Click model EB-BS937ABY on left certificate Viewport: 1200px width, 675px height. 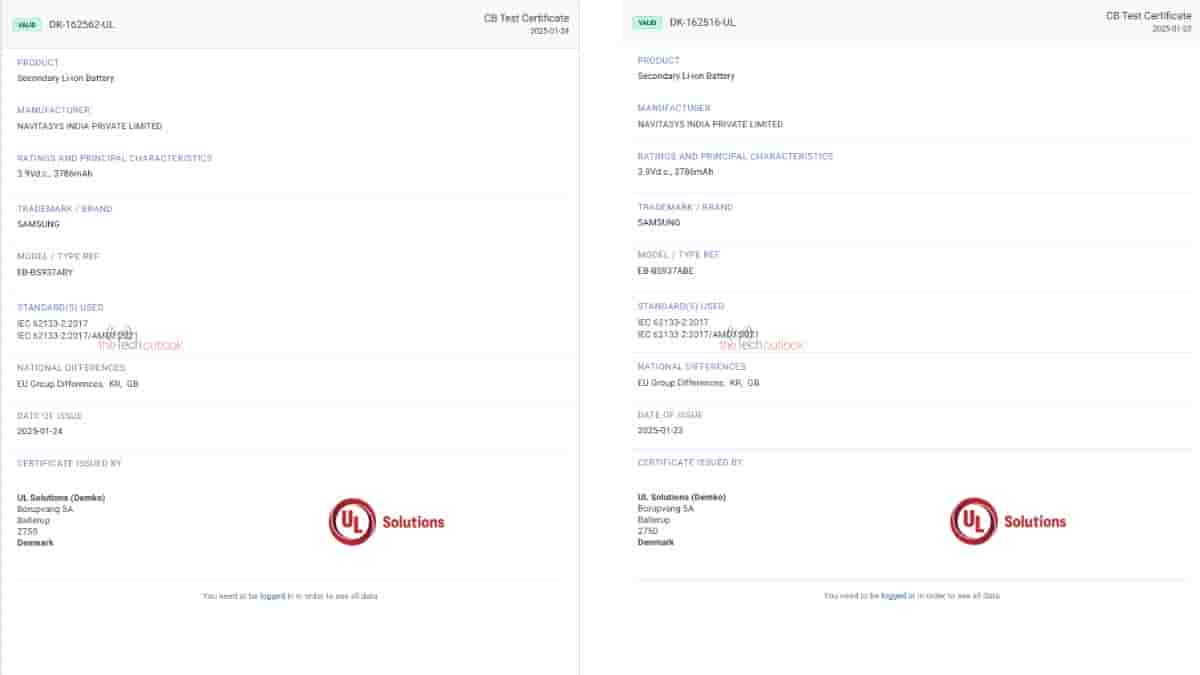(x=44, y=271)
